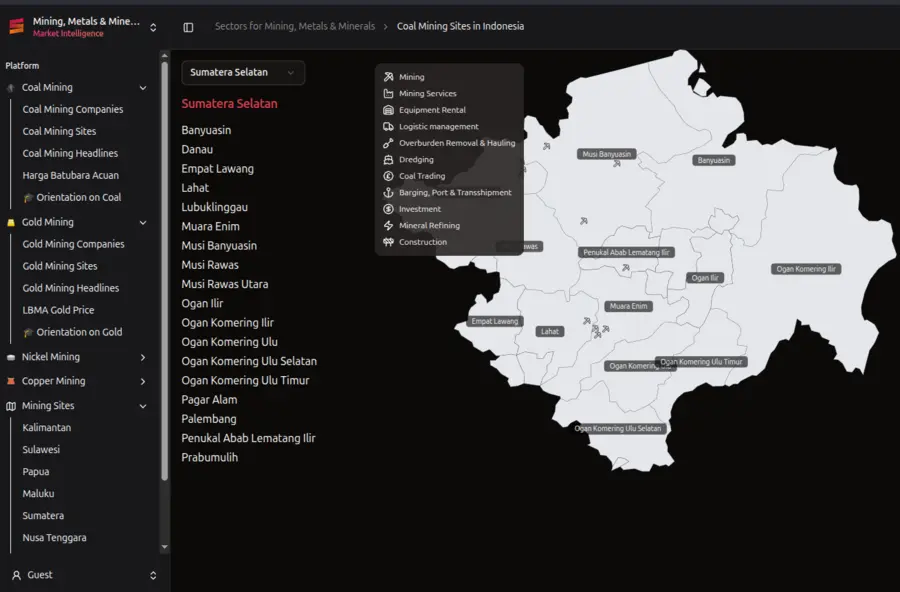Collapse the Mining Sites section chevron
The image size is (900, 592).
coord(143,406)
